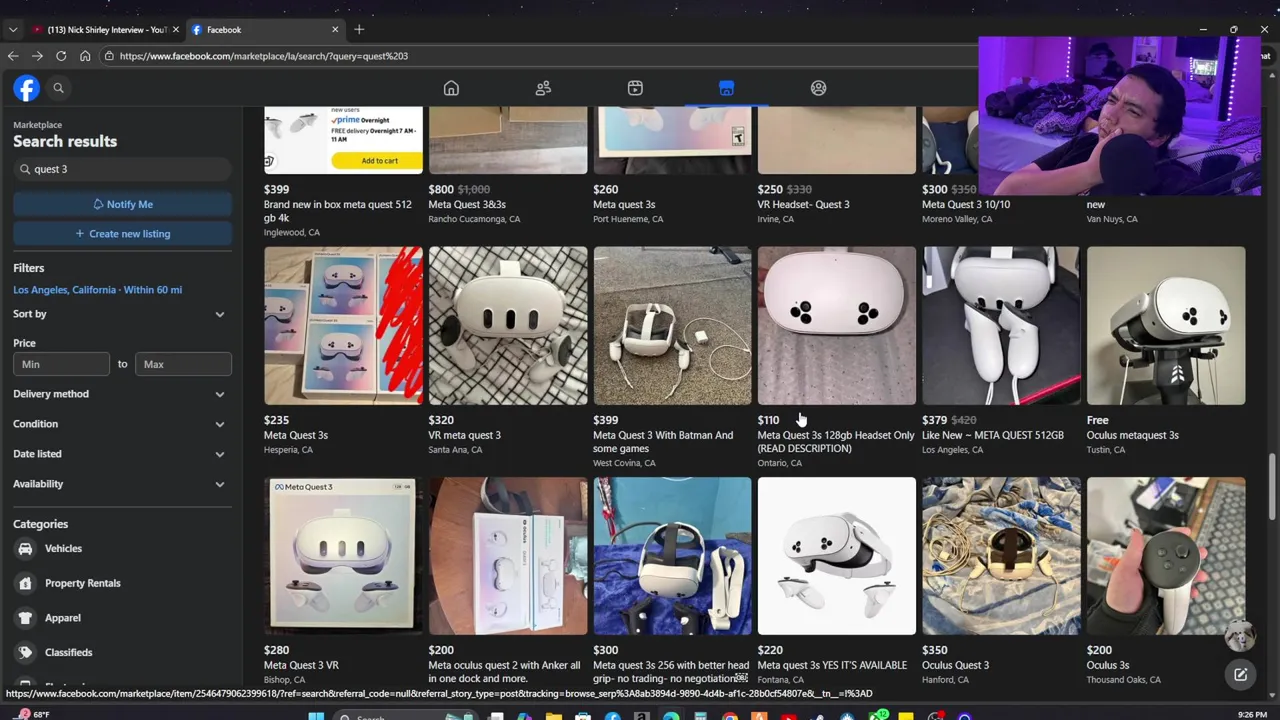Open a new browser tab with plus
The width and height of the screenshot is (1280, 720).
(359, 29)
